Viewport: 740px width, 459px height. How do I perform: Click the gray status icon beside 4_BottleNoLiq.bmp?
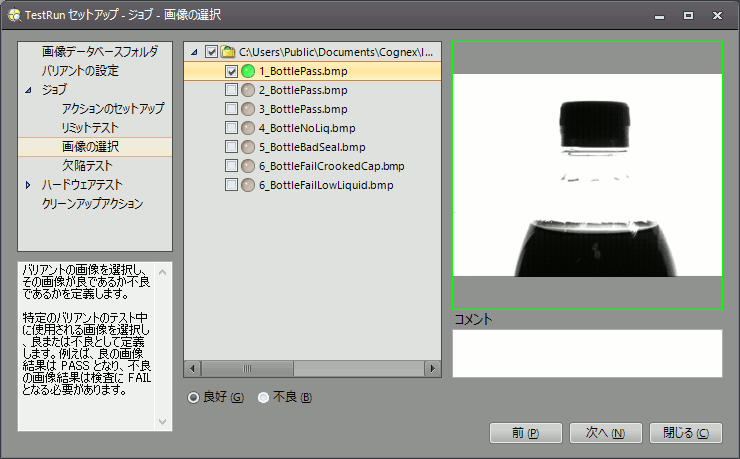pyautogui.click(x=248, y=128)
